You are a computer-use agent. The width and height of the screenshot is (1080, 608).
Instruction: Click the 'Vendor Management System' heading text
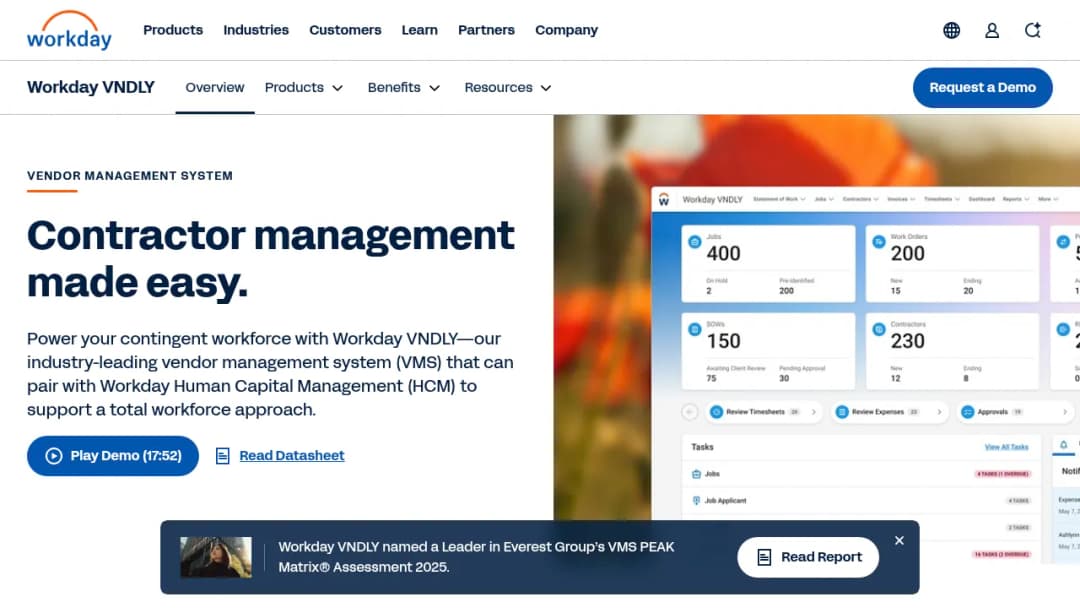tap(129, 176)
